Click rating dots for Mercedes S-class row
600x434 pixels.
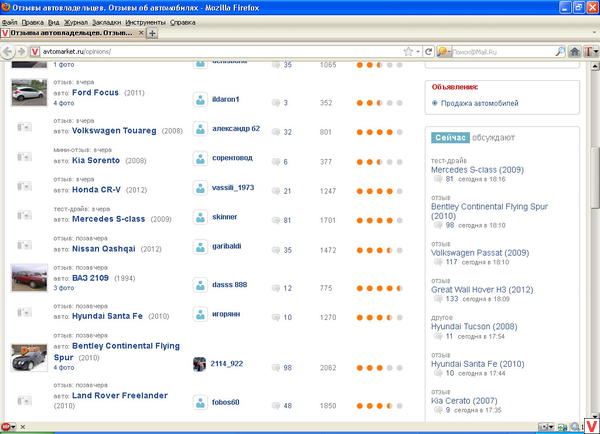coord(379,220)
